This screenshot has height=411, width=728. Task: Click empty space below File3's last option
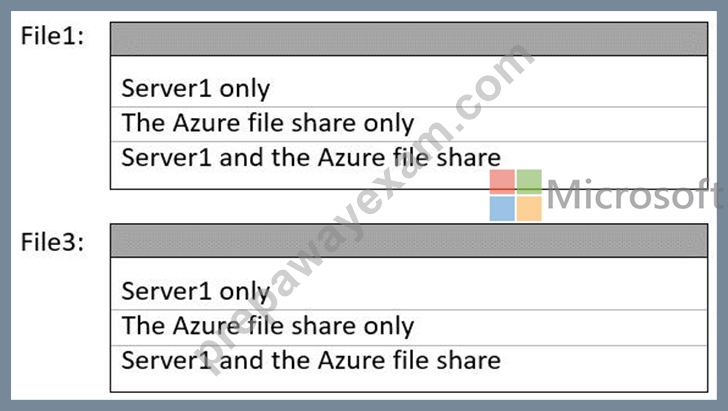(409, 384)
